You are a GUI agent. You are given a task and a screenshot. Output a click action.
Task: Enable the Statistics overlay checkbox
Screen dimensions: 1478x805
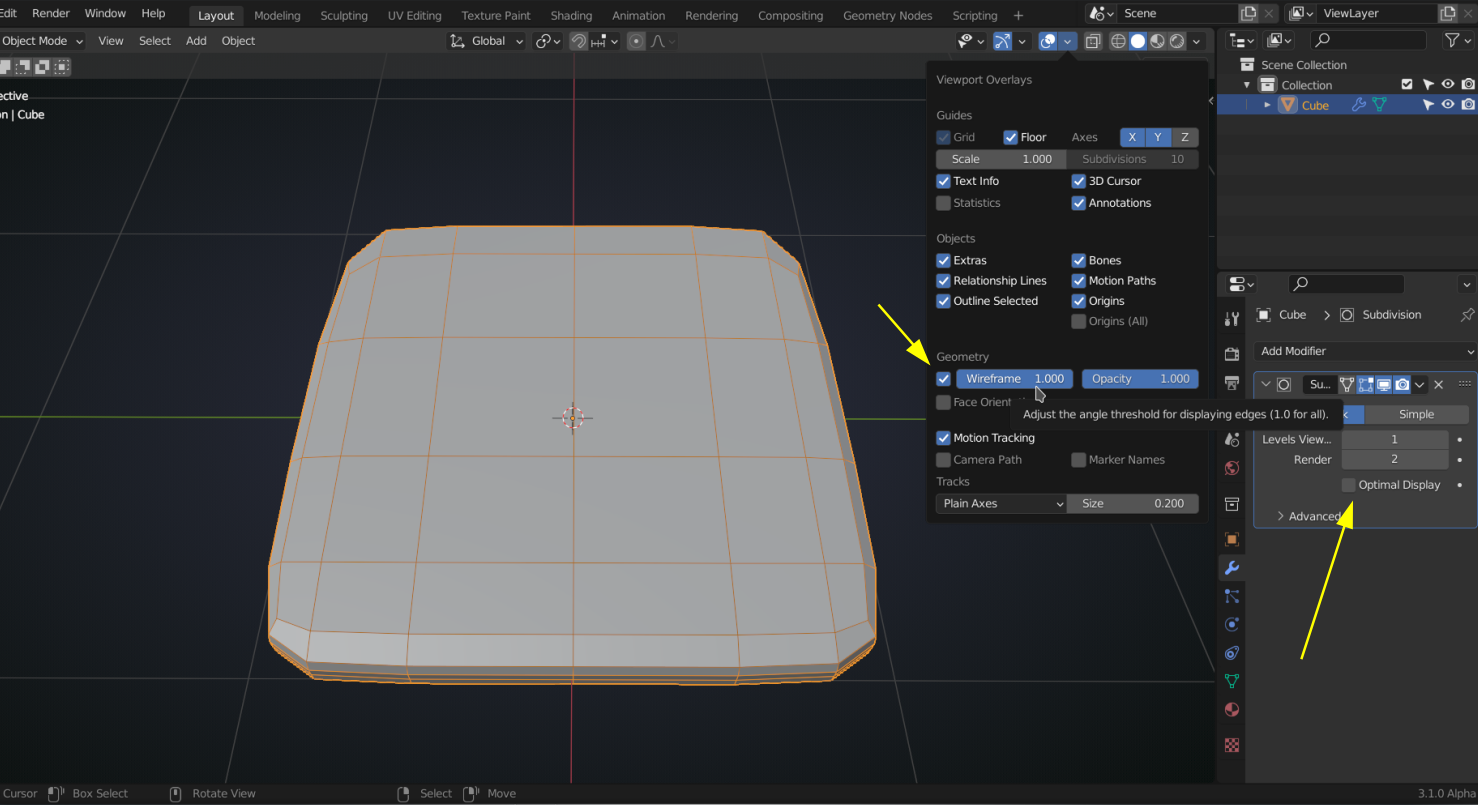pos(943,203)
